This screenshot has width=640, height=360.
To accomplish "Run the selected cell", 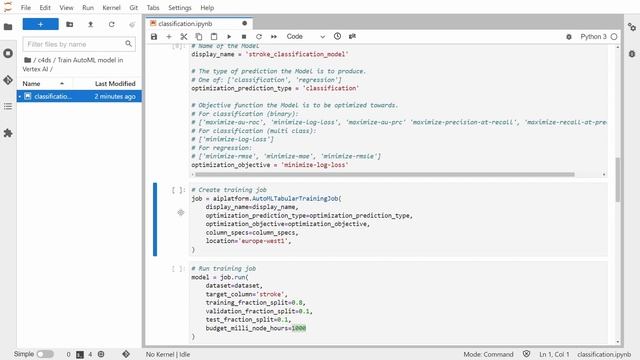I will coord(229,37).
